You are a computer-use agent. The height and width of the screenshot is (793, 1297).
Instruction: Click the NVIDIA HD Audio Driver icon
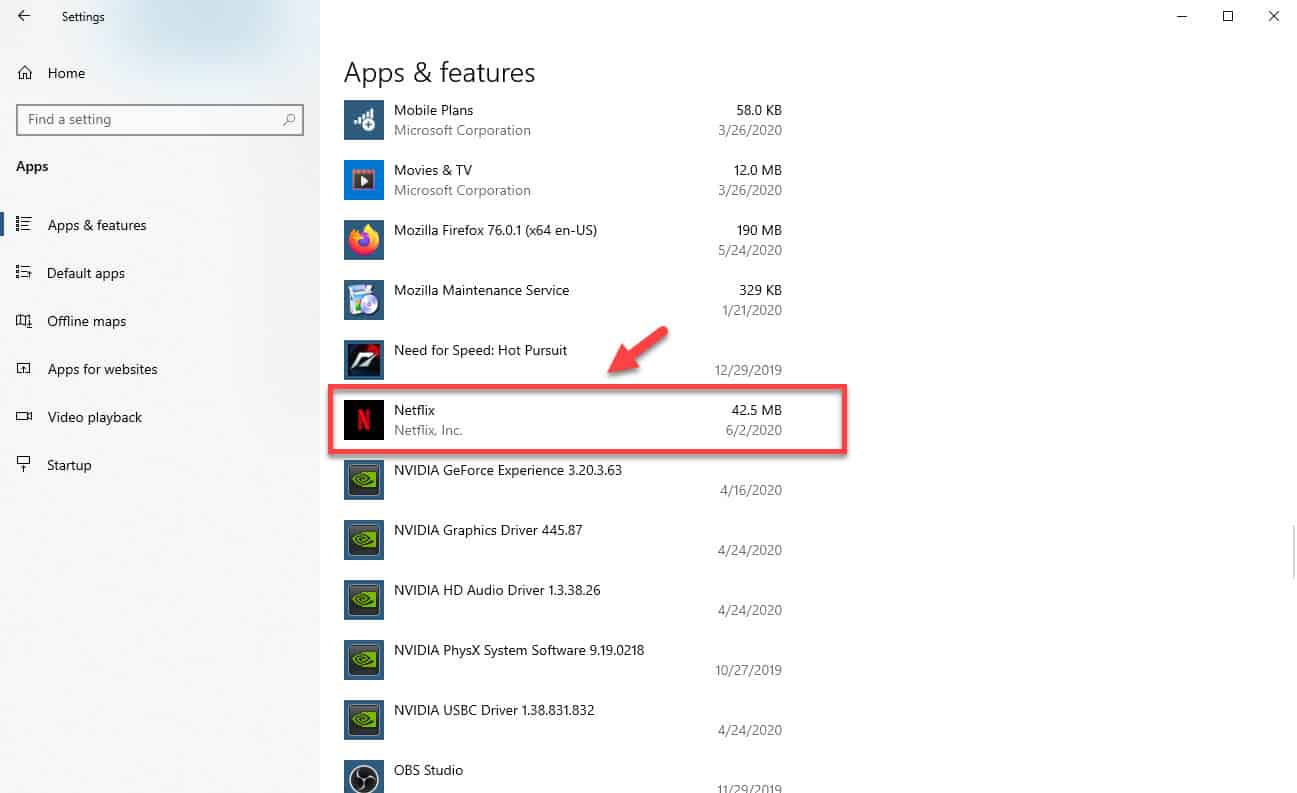pos(364,600)
